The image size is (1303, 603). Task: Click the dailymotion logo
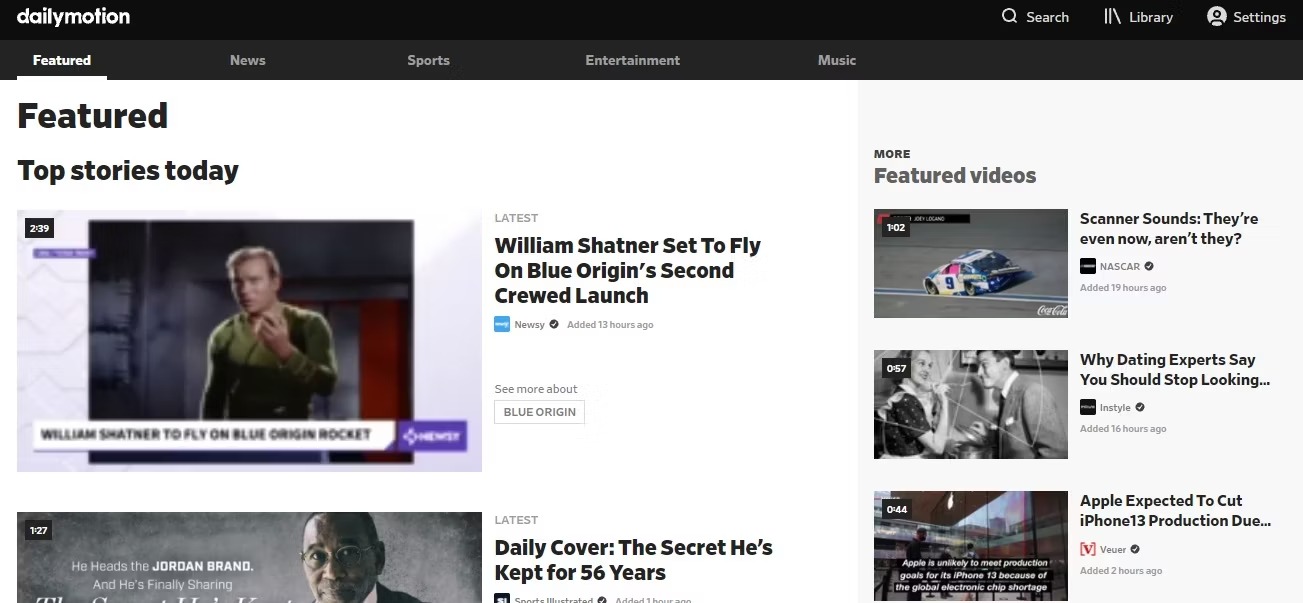pos(73,16)
